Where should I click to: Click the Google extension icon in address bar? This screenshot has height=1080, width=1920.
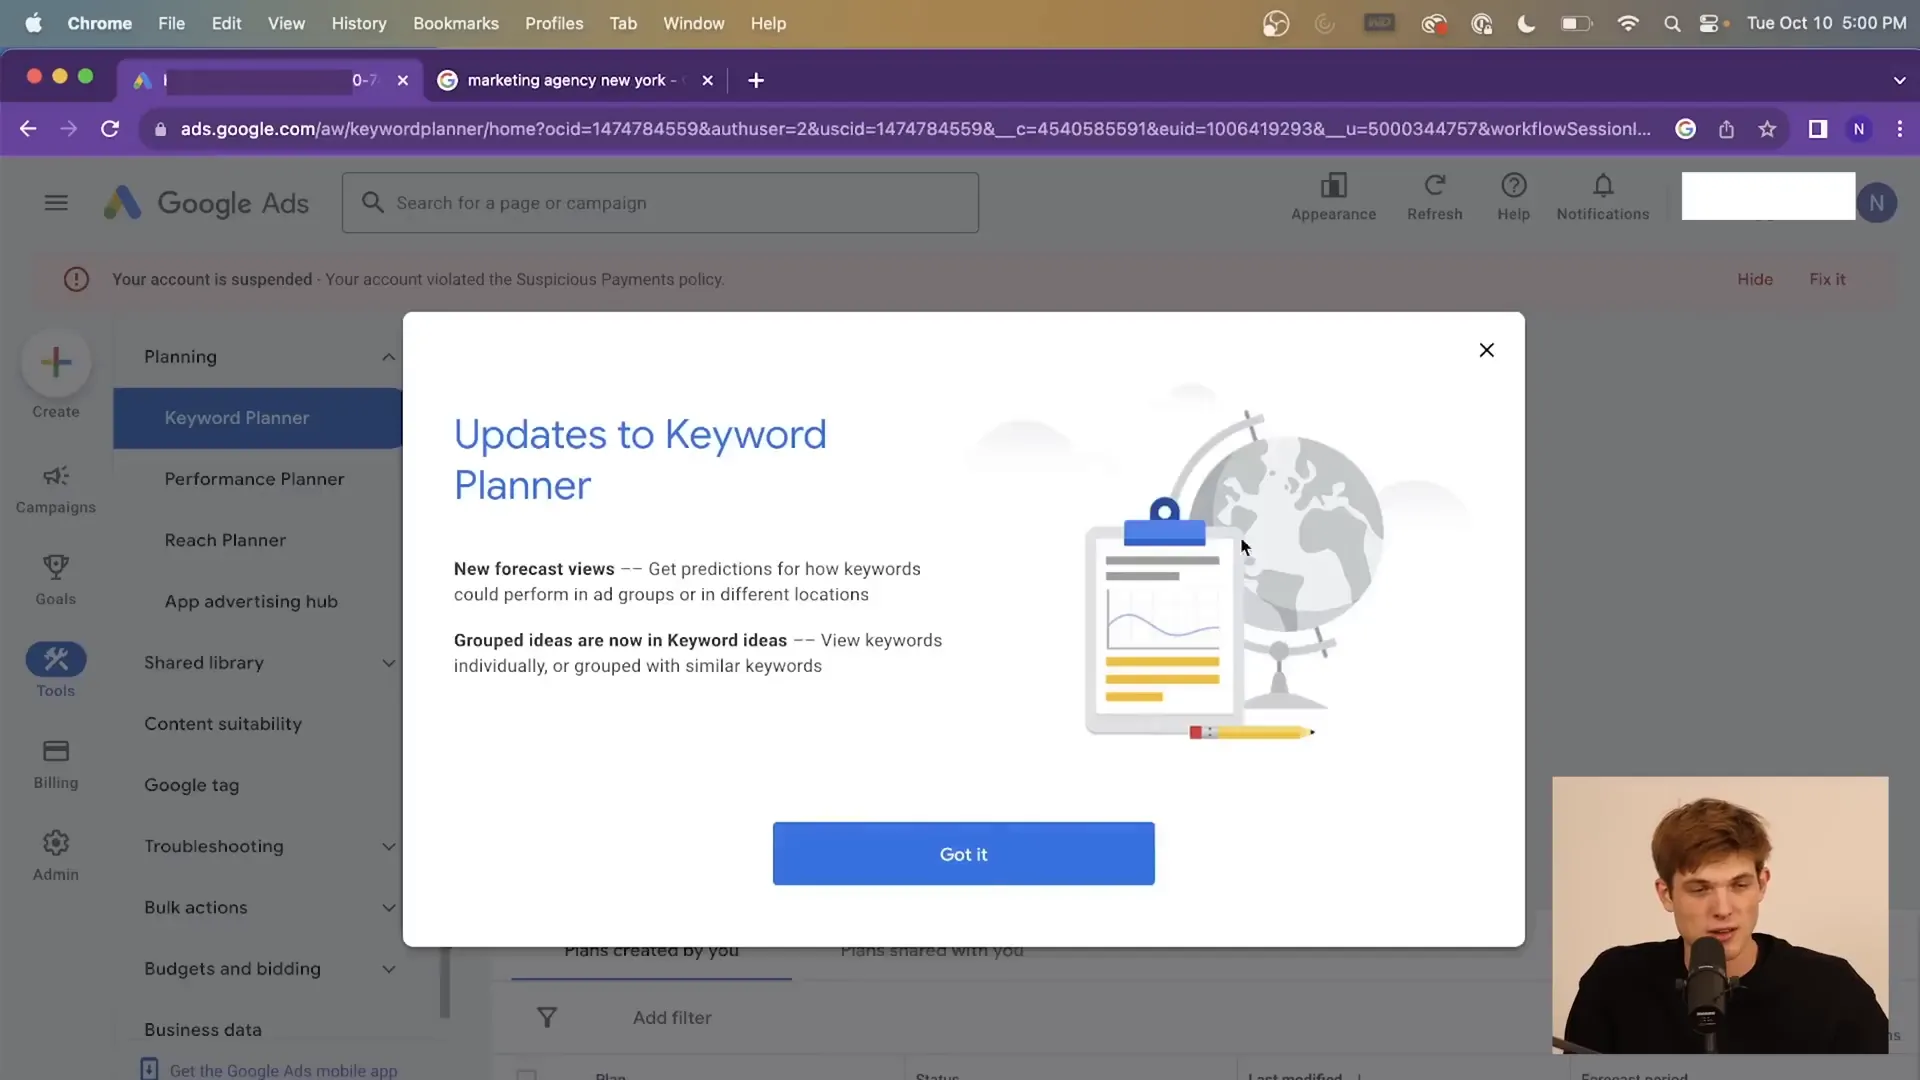[x=1685, y=129]
